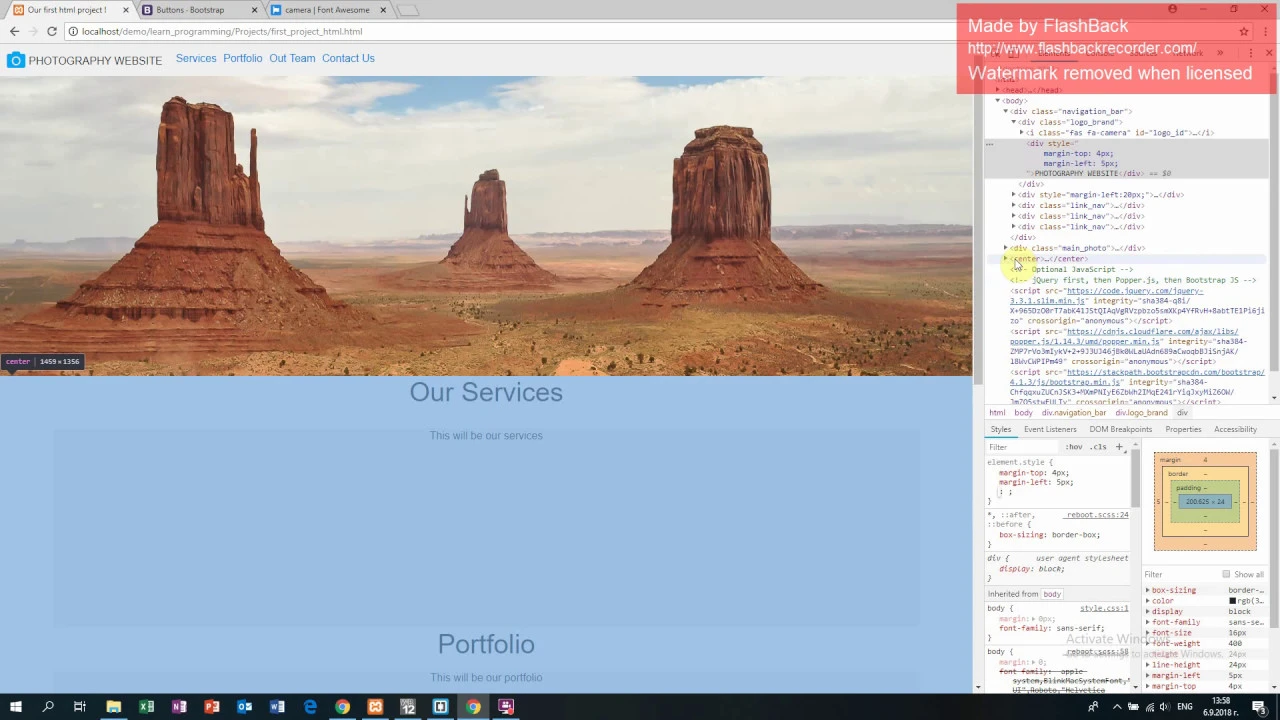Viewport: 1280px width, 720px height.
Task: Click volume icon in system tray
Action: pos(1163,707)
